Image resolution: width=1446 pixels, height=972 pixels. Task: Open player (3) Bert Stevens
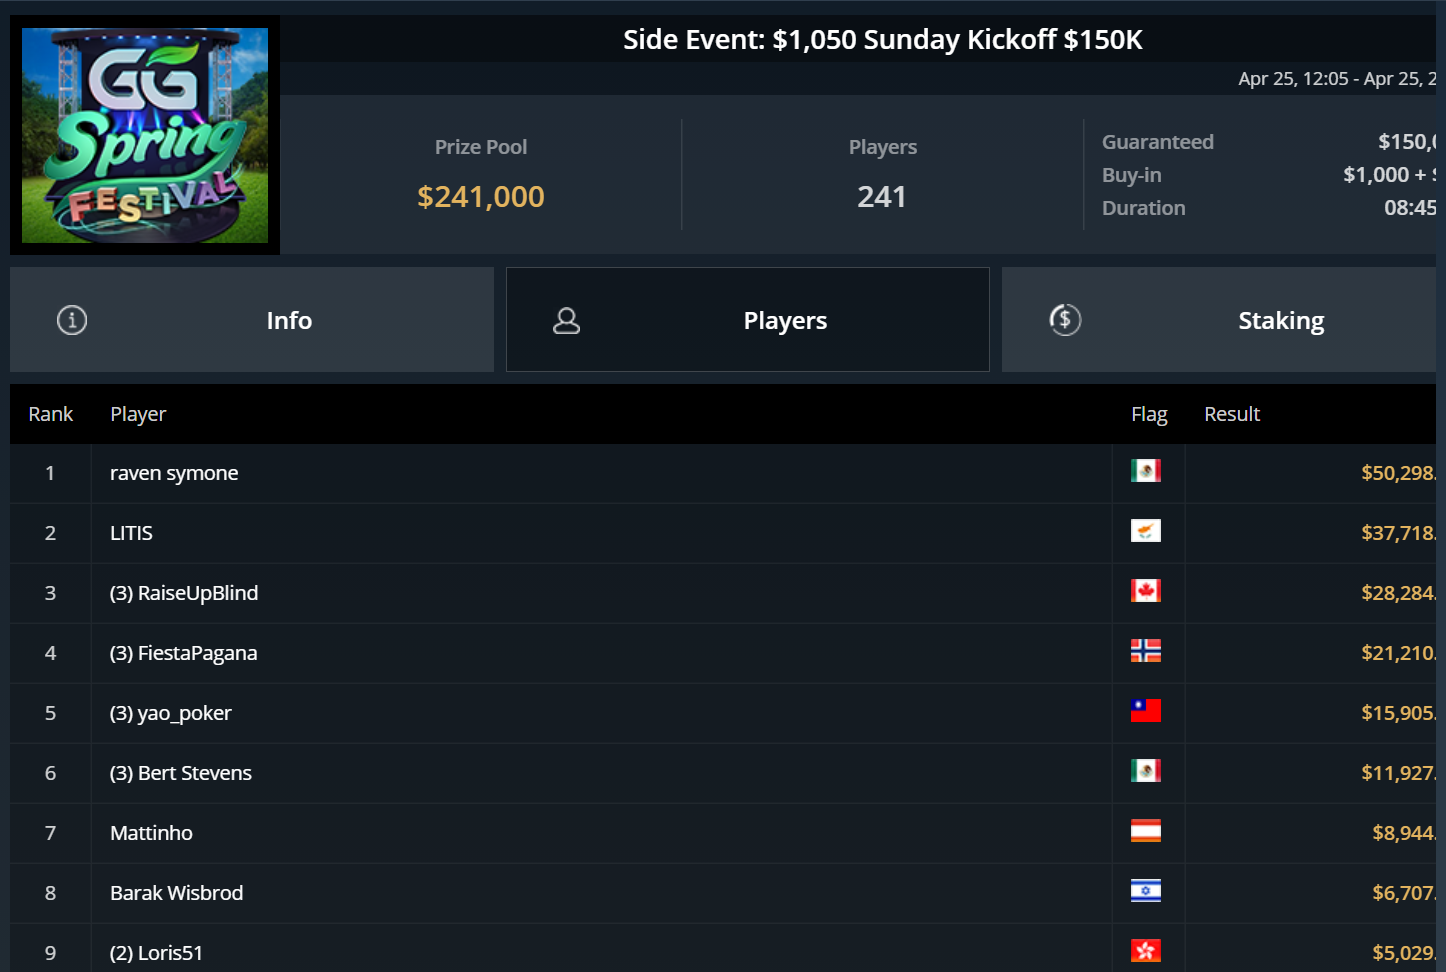181,773
